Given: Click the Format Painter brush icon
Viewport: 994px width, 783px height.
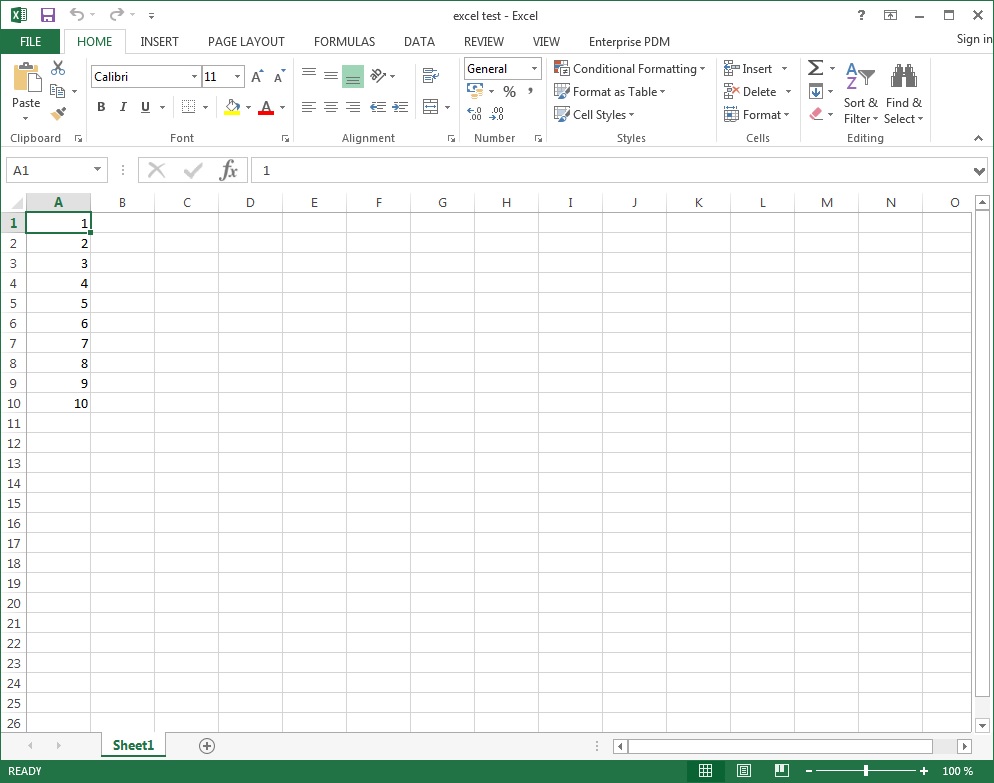Looking at the screenshot, I should pyautogui.click(x=58, y=114).
